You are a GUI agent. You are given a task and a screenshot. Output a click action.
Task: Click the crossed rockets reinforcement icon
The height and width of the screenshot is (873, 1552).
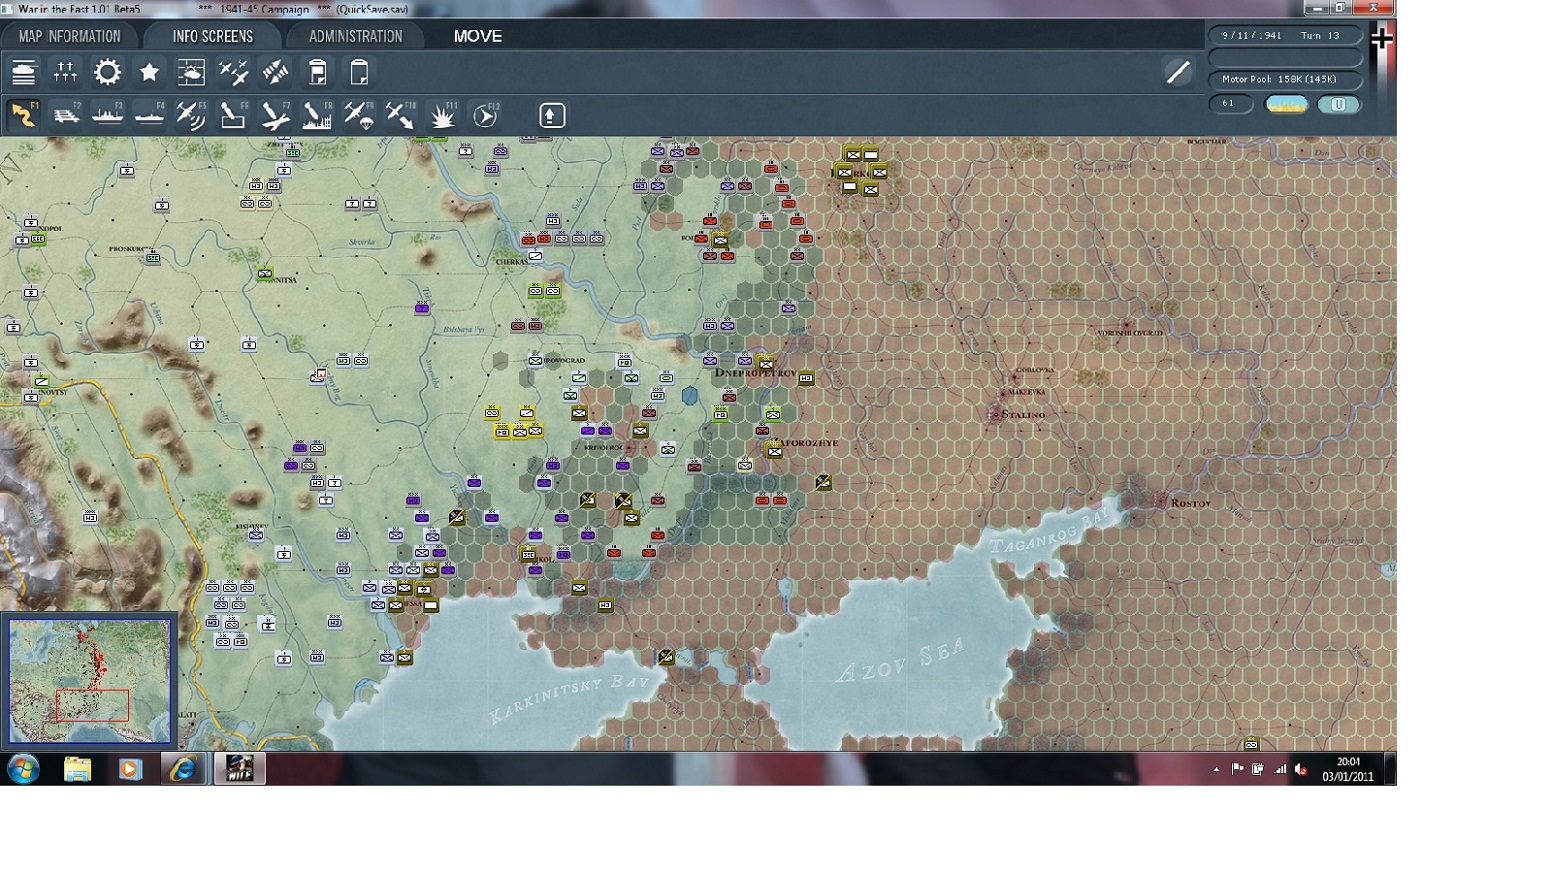click(275, 72)
